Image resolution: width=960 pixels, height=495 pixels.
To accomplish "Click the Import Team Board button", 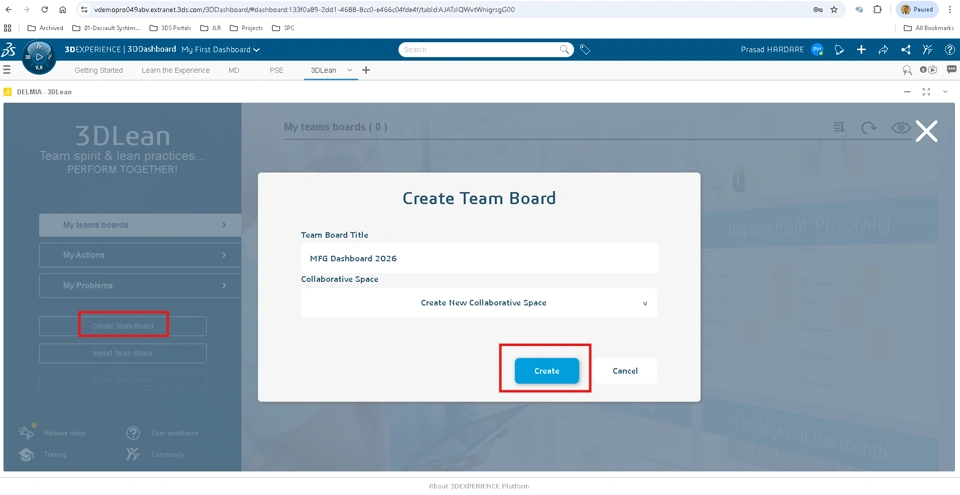I will pos(122,353).
